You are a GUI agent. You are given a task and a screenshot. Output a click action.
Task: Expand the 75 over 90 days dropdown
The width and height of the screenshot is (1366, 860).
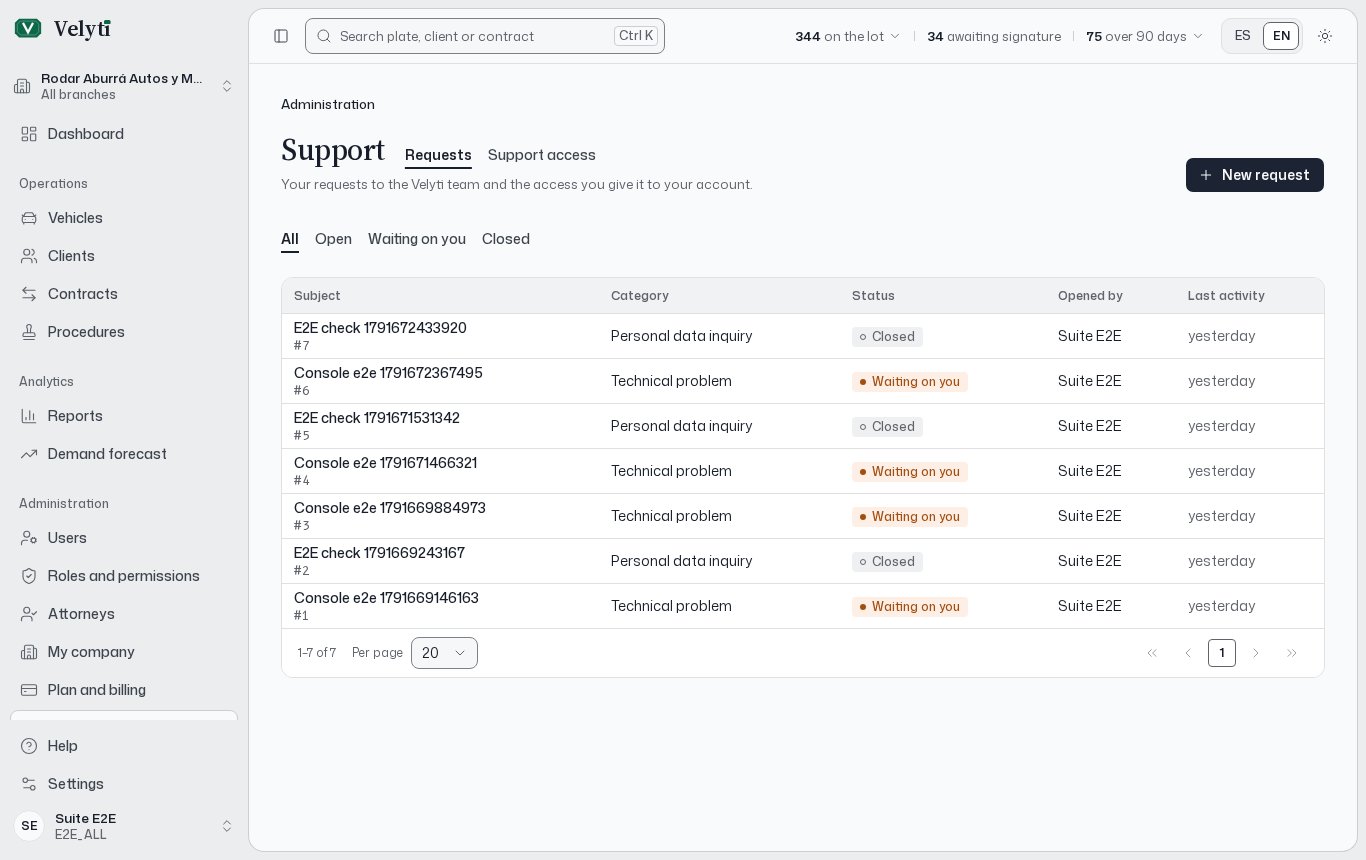[x=1145, y=36]
